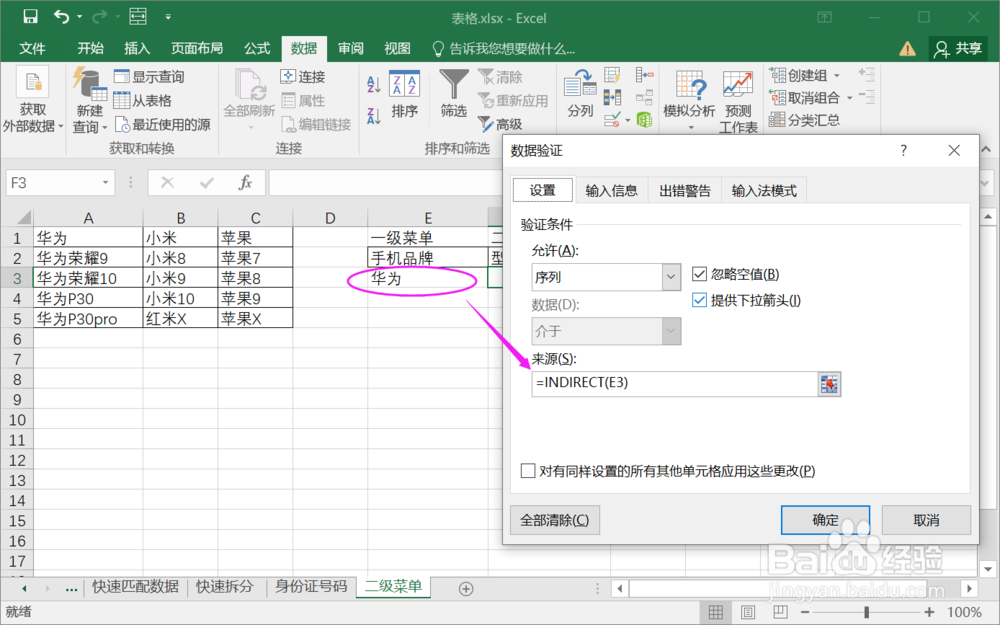The width and height of the screenshot is (1000, 625).
Task: Click the source field containing =INDIRECT(E3)
Action: 675,384
